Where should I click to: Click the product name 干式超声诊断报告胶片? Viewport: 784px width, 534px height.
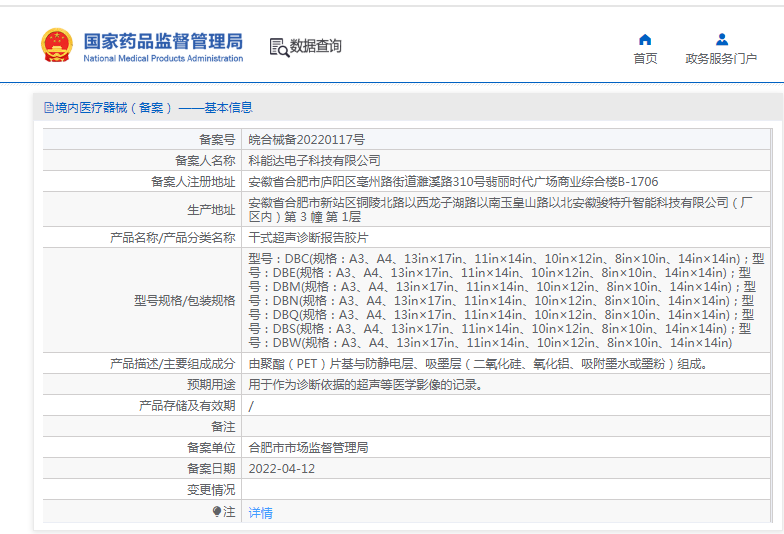308,238
